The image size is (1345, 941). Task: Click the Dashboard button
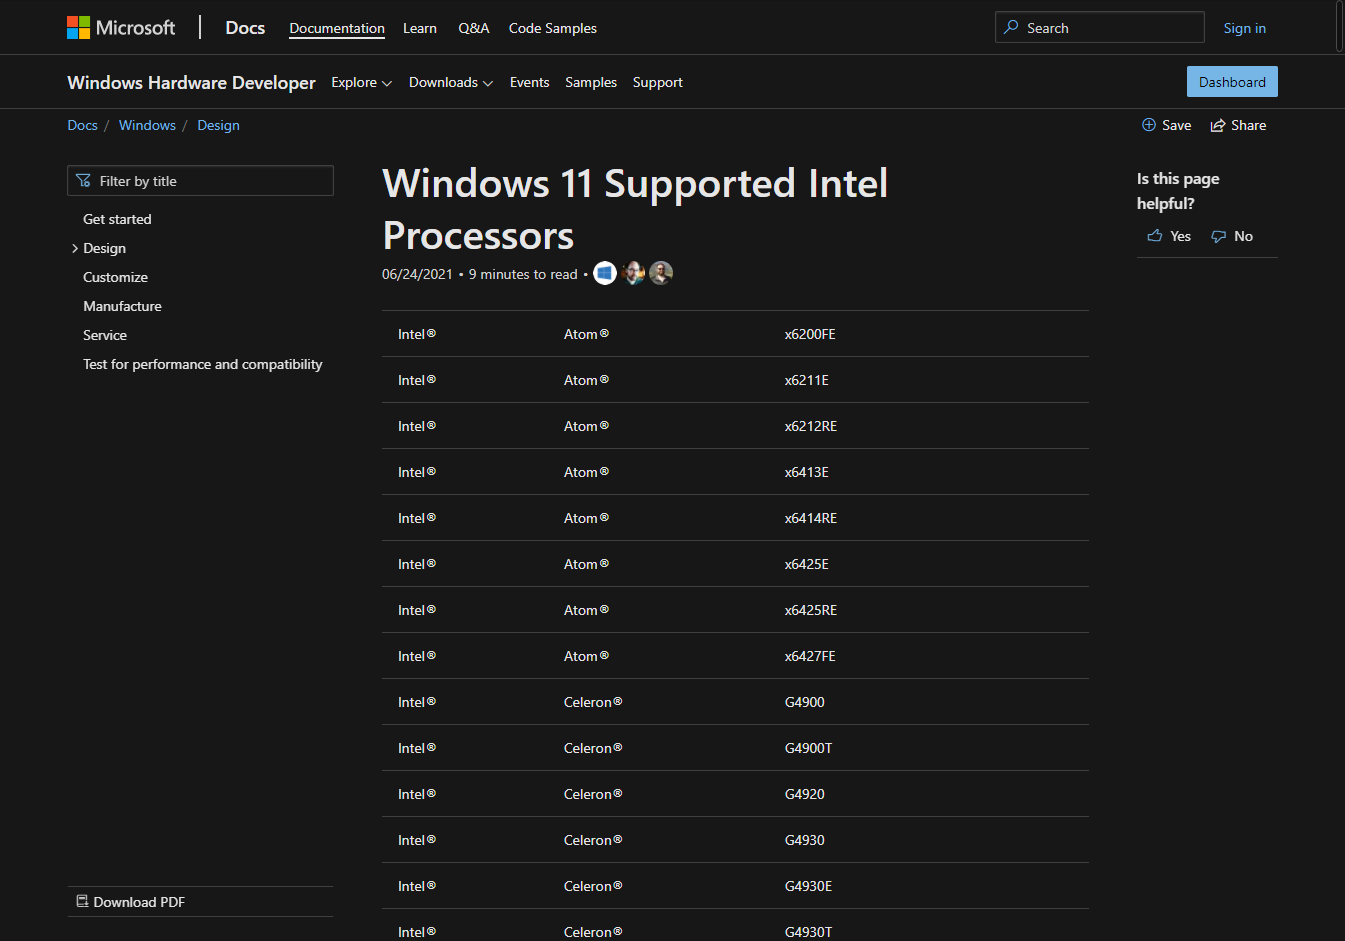(1232, 82)
